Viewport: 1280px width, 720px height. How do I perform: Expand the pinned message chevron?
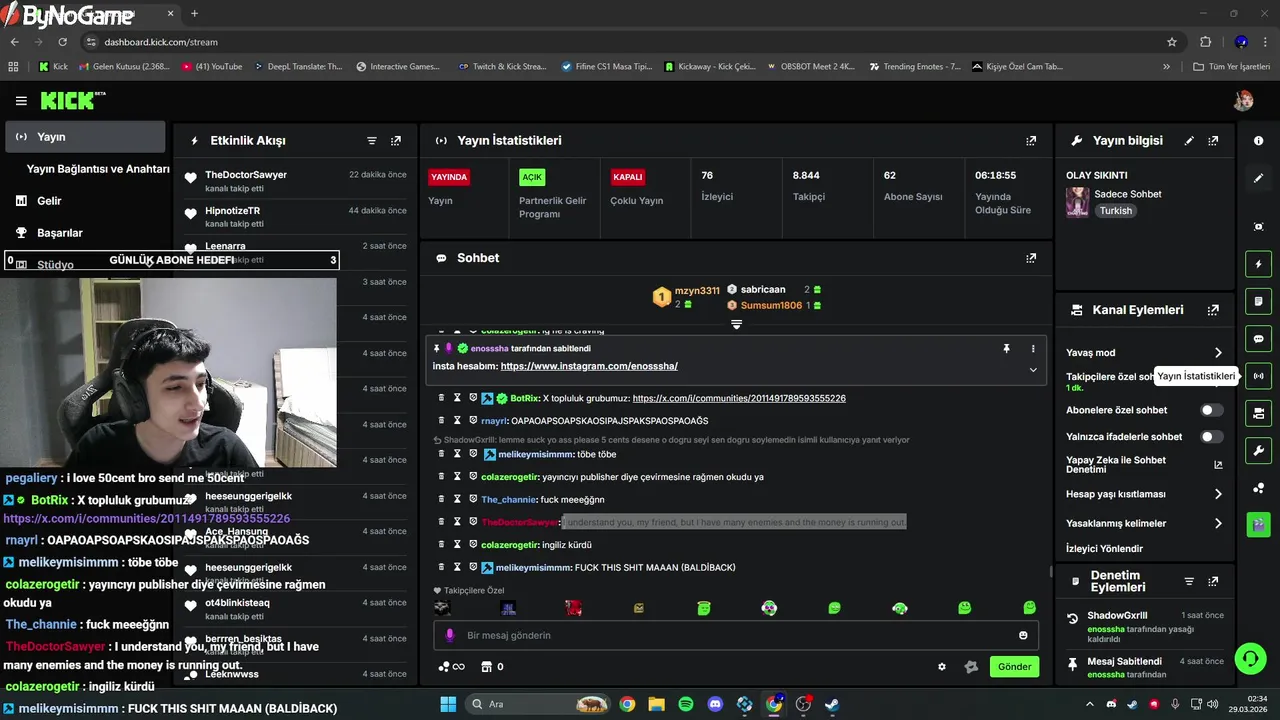point(1033,370)
